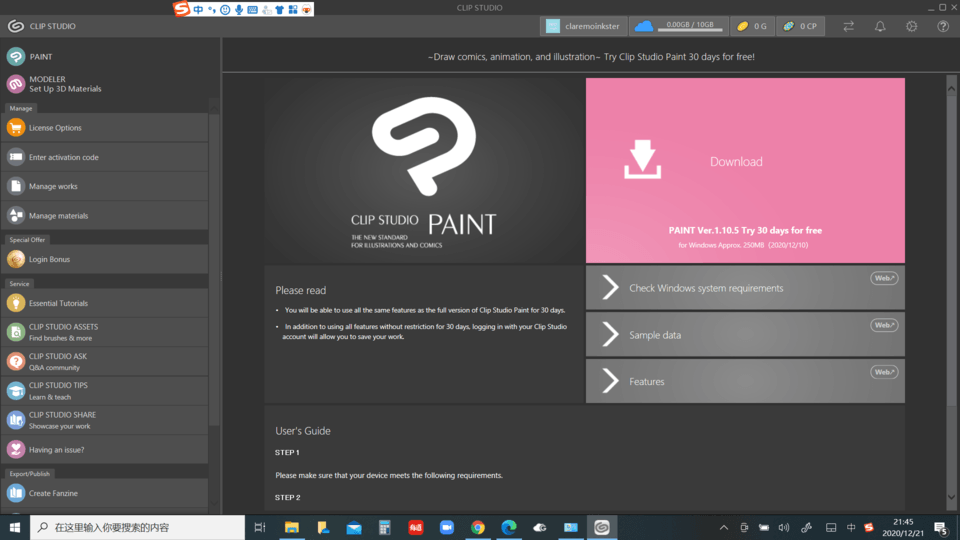Open Calculator from the taskbar
This screenshot has height=540, width=960.
384,527
